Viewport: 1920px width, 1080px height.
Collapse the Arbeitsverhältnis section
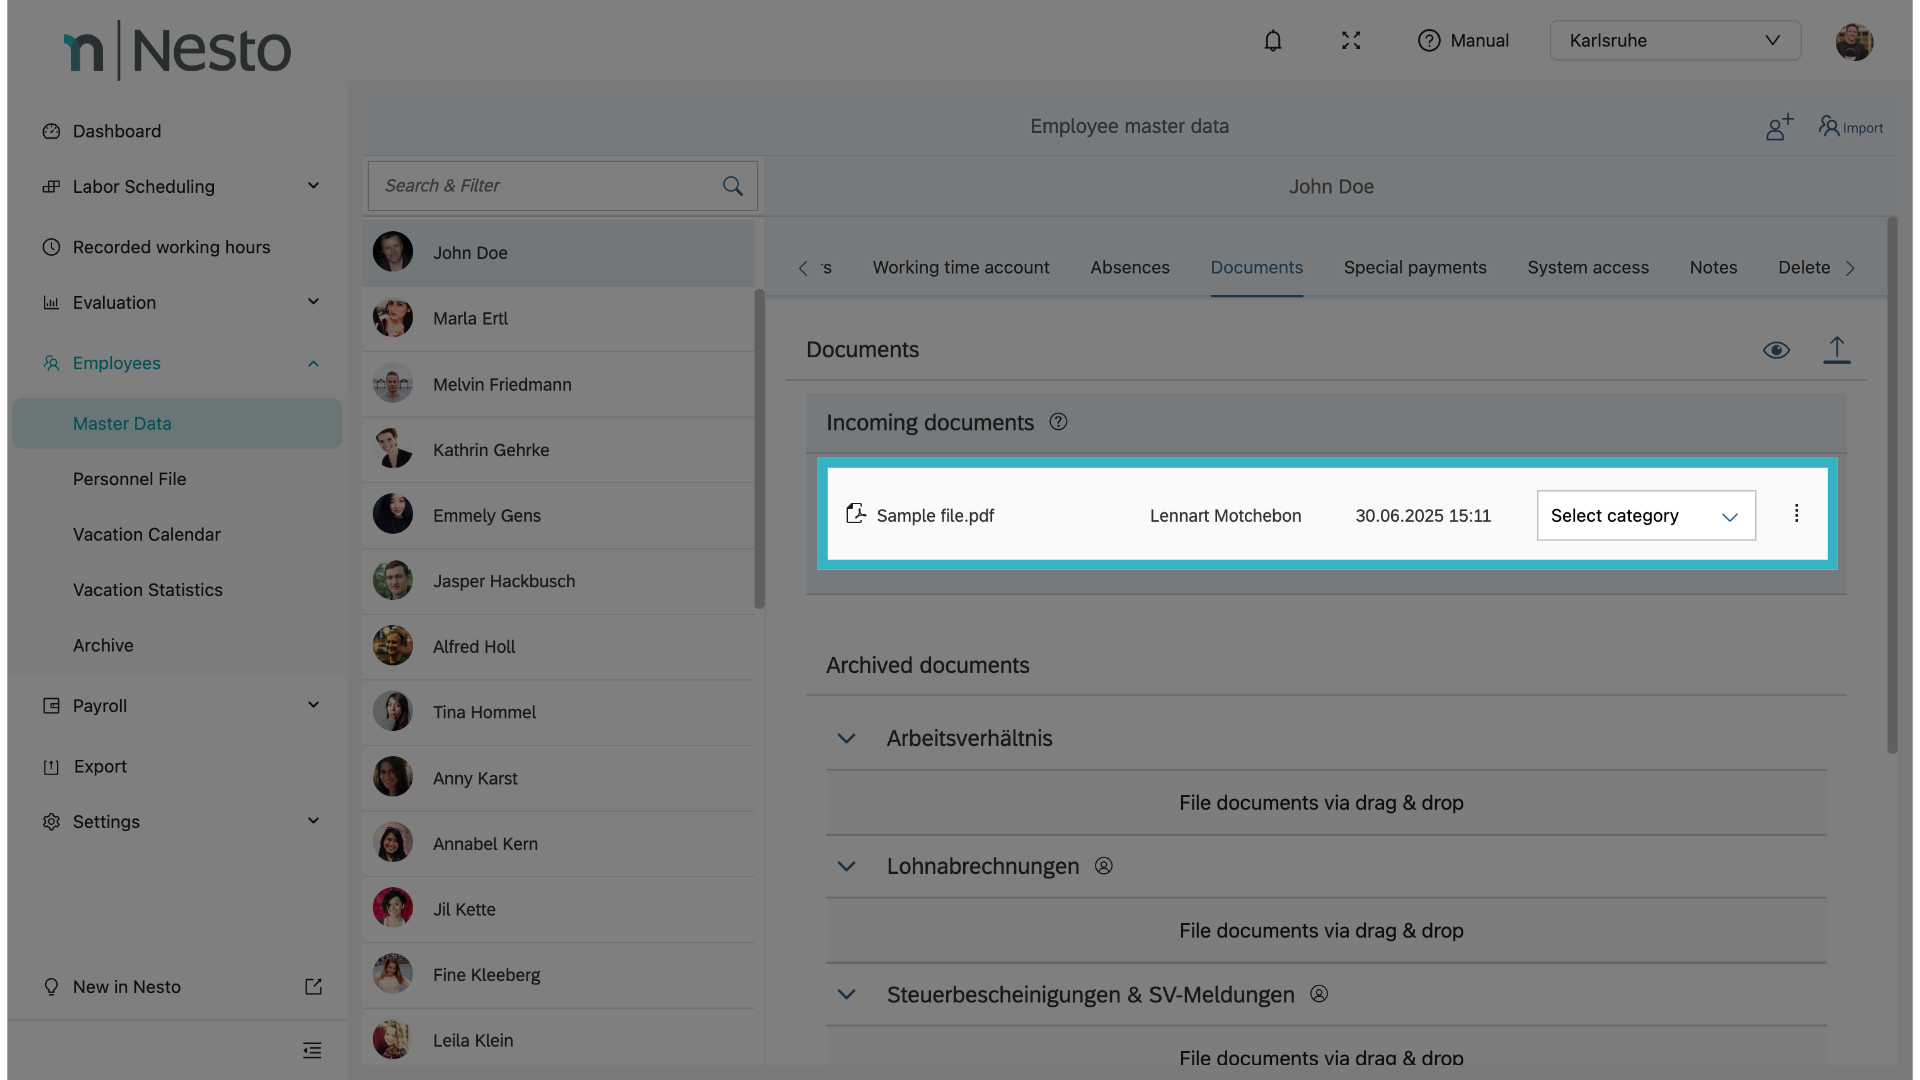(846, 739)
